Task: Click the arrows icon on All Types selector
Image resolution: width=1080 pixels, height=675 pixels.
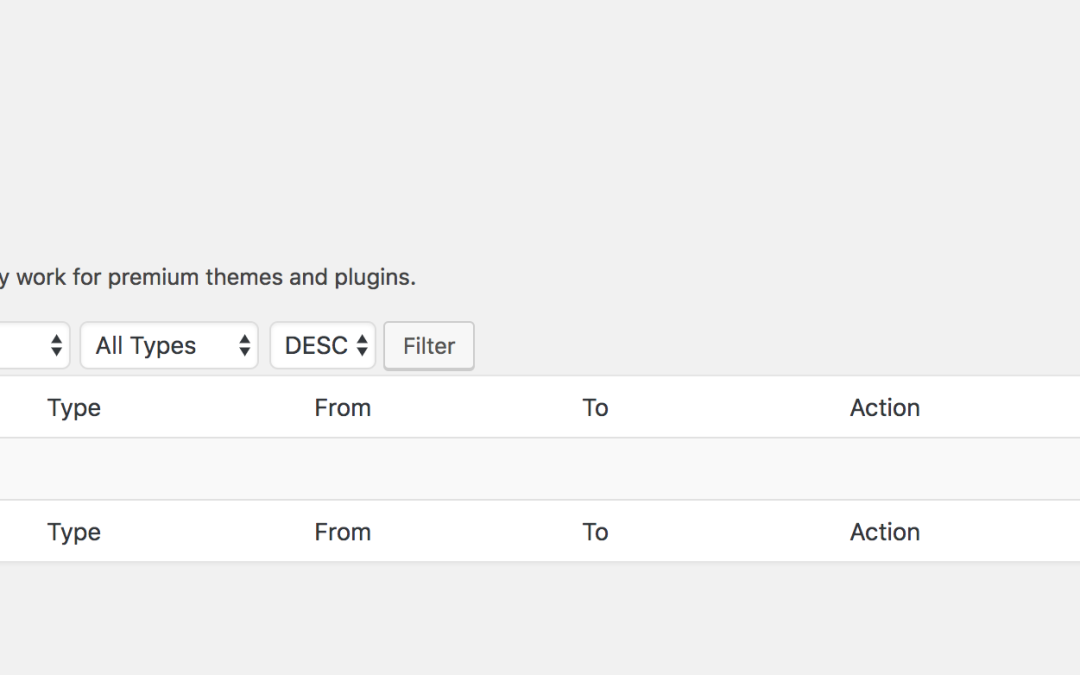Action: 245,345
